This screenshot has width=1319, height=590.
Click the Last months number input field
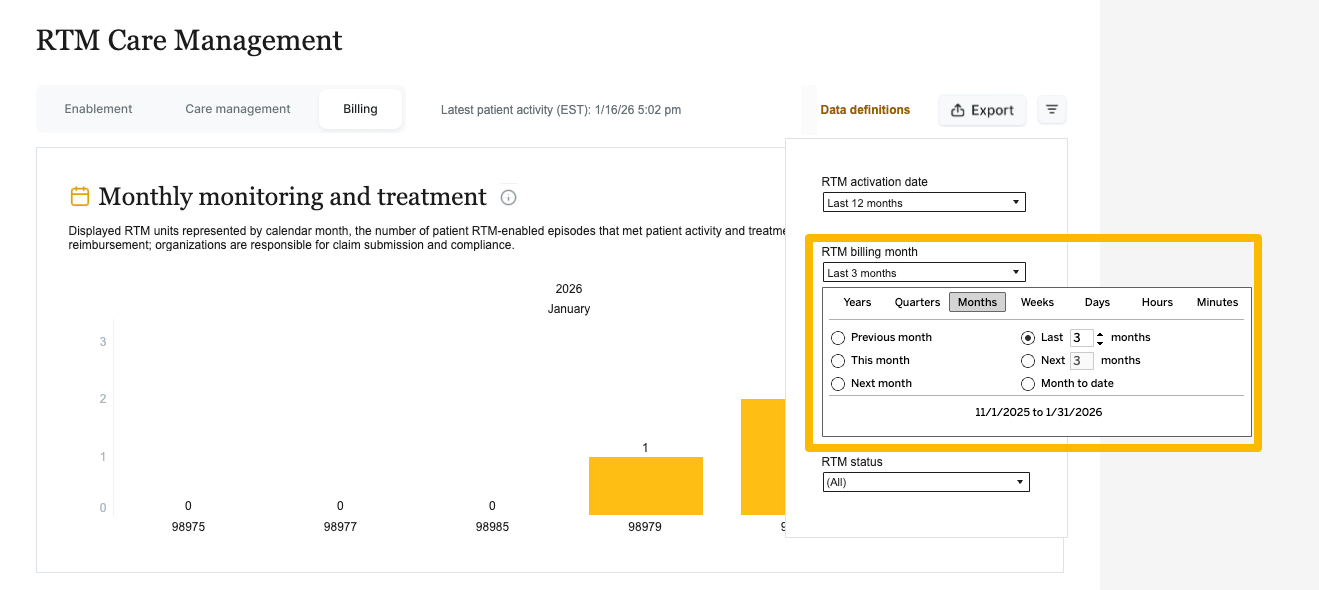pyautogui.click(x=1081, y=338)
